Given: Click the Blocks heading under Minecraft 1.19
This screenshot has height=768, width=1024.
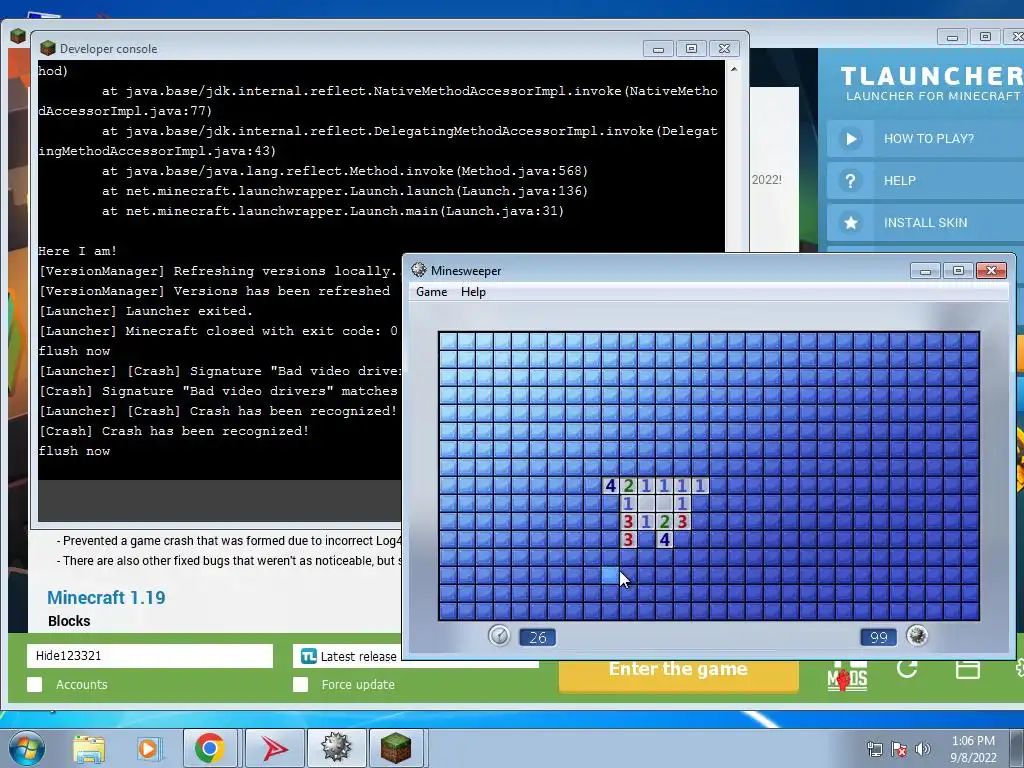Looking at the screenshot, I should pos(69,621).
